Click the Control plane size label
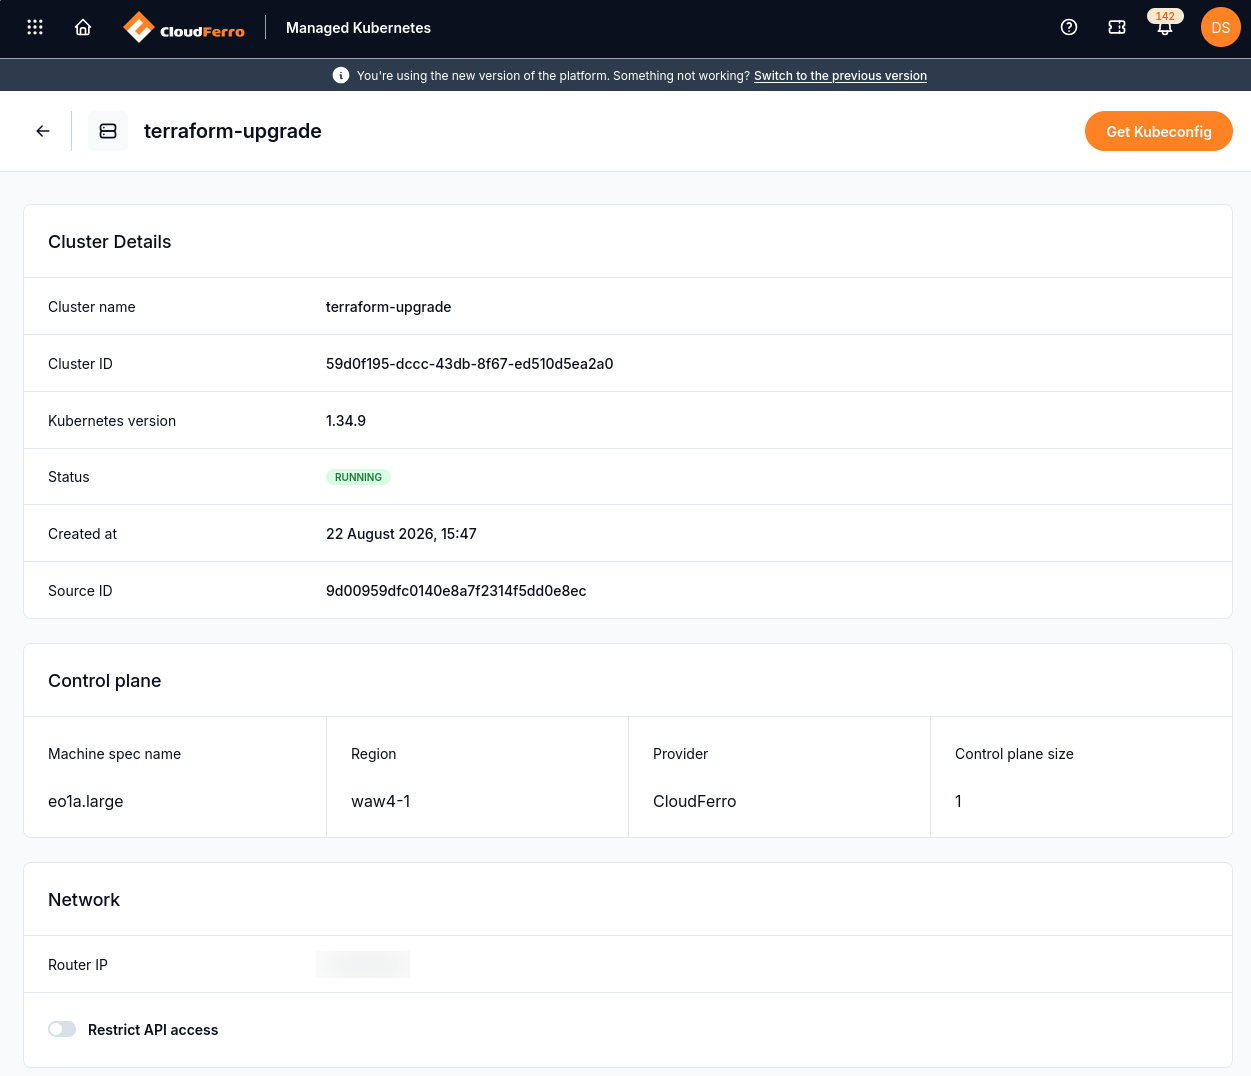This screenshot has height=1076, width=1251. [1014, 754]
